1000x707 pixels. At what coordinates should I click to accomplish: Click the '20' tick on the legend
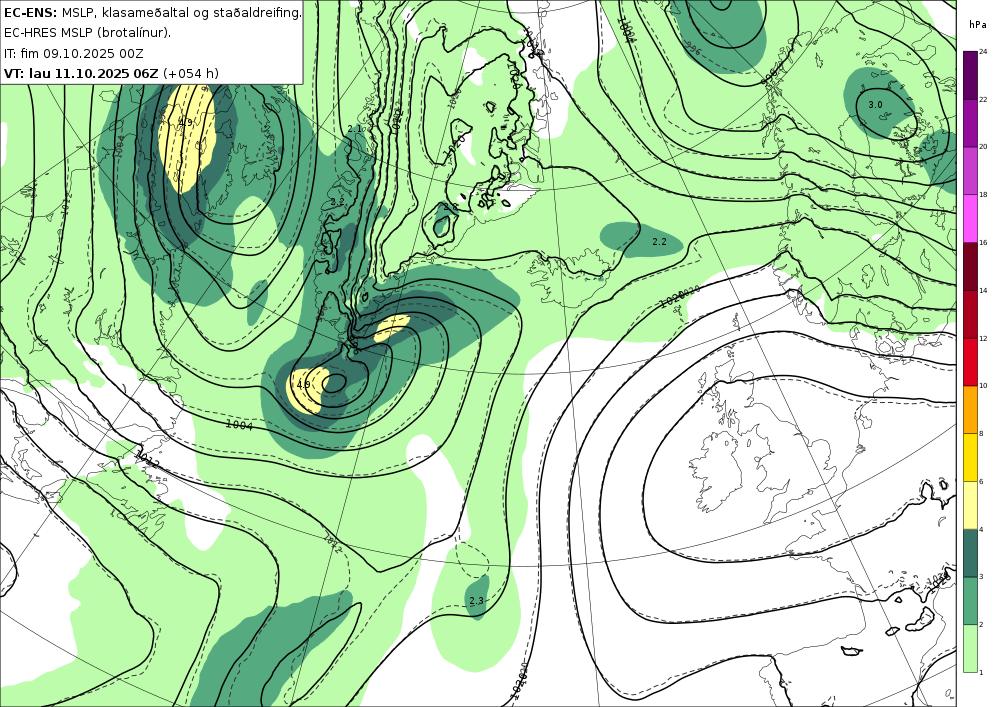click(x=983, y=147)
